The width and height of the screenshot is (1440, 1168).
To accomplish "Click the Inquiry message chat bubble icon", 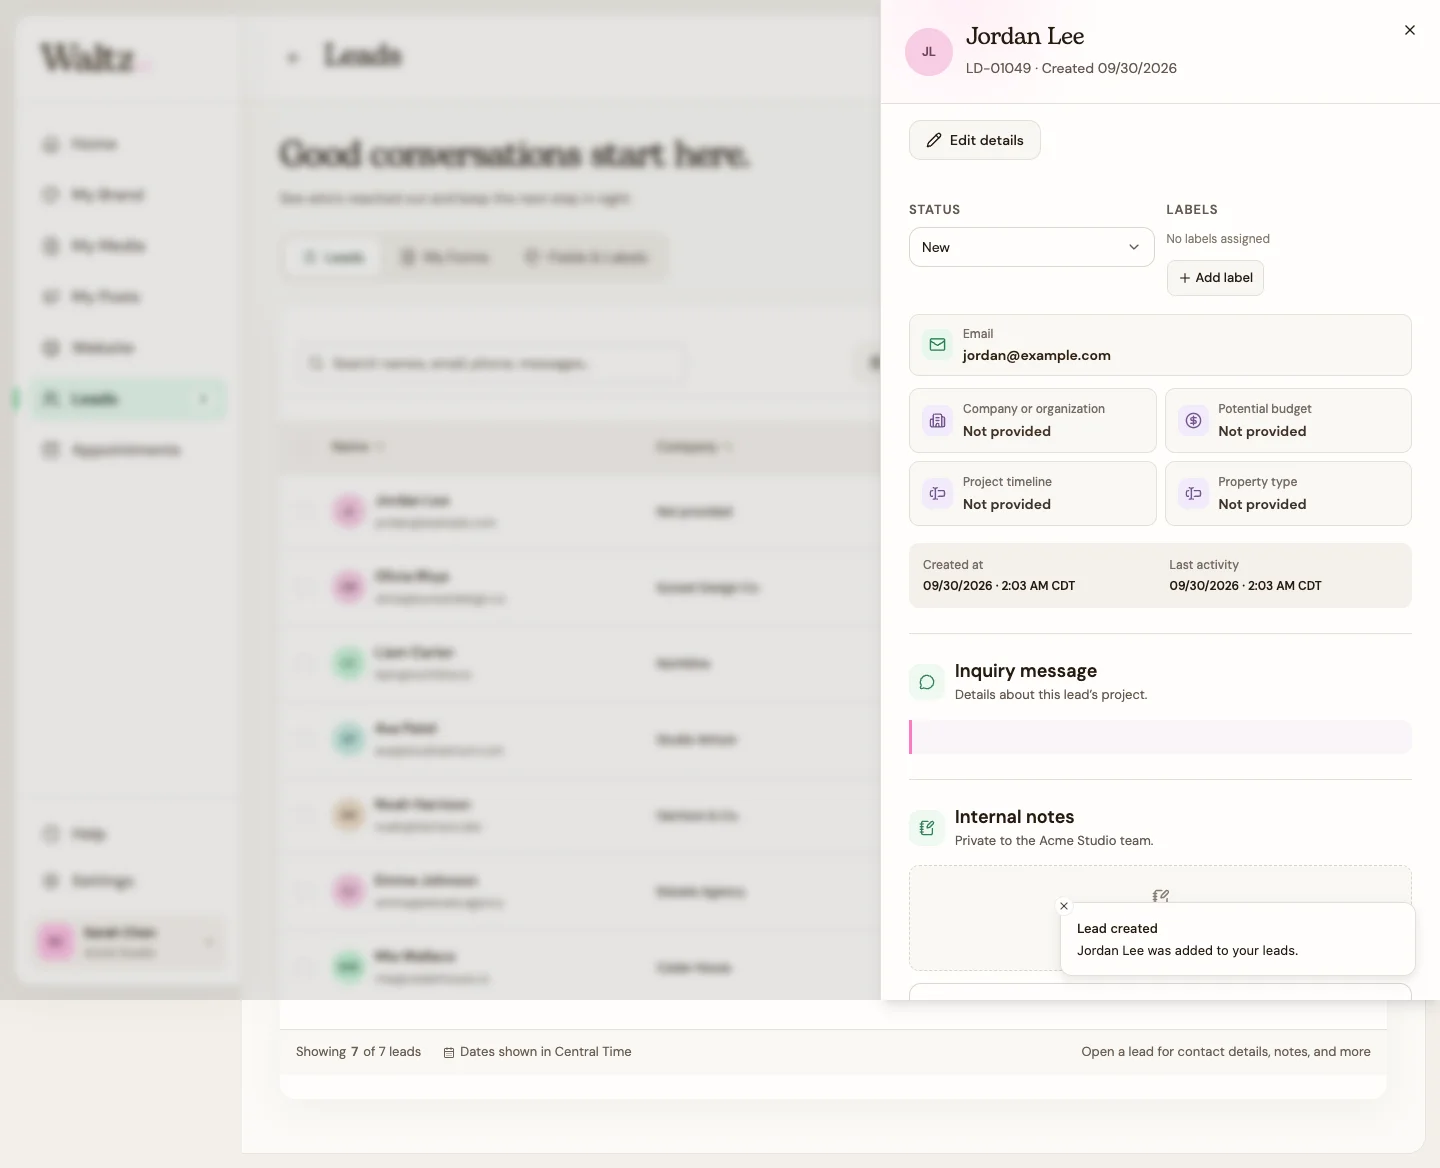I will 927,682.
